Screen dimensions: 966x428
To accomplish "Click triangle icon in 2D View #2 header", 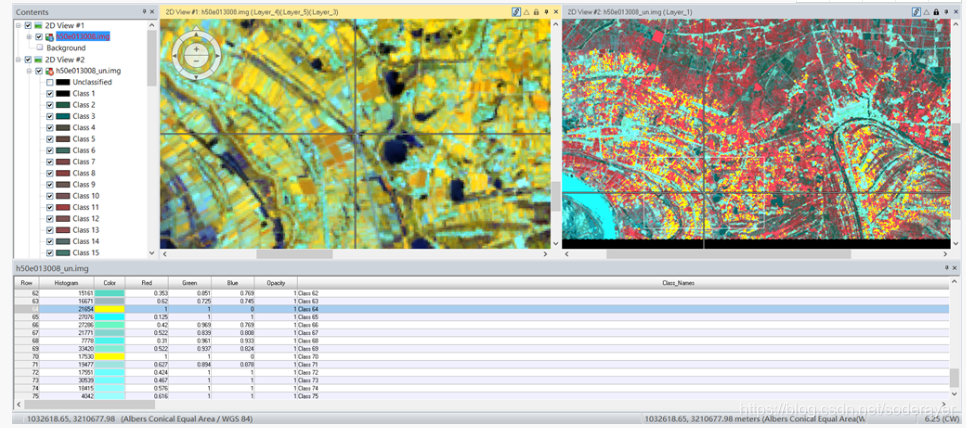I will [927, 11].
